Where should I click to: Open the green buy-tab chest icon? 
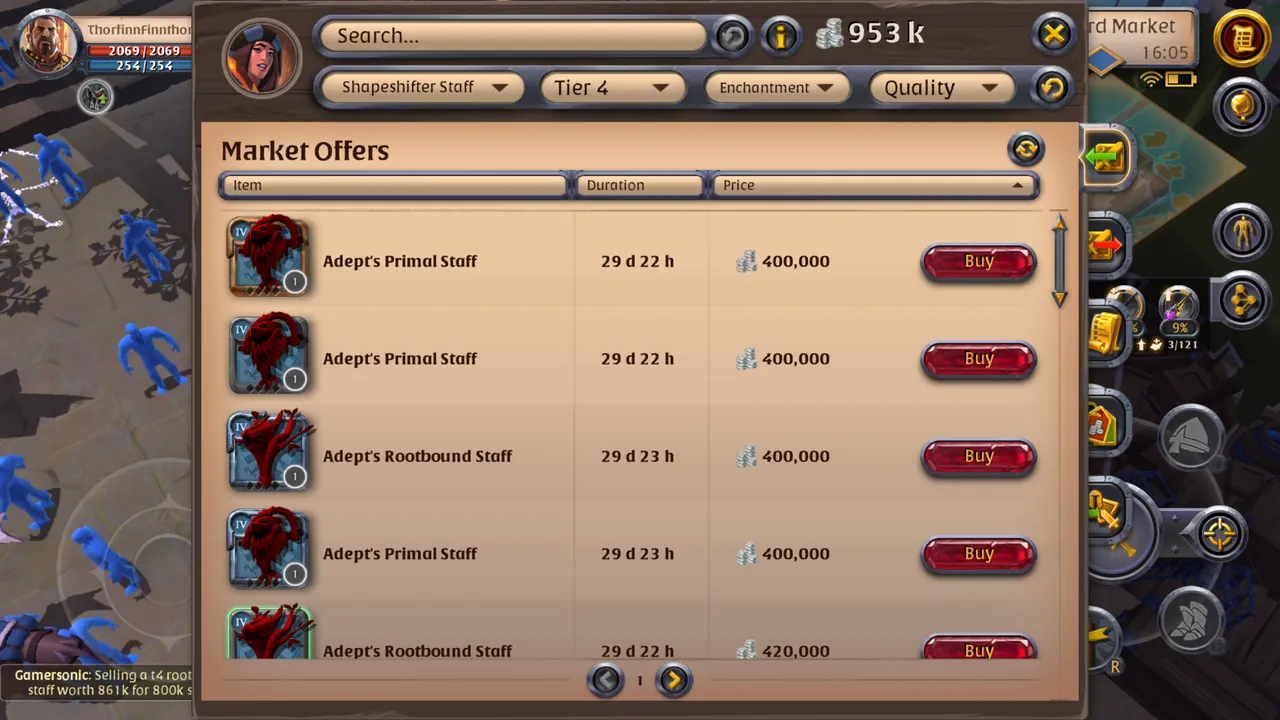(x=1106, y=157)
